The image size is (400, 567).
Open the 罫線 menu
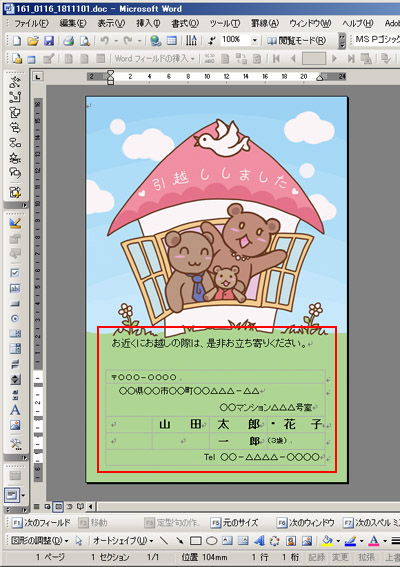265,24
